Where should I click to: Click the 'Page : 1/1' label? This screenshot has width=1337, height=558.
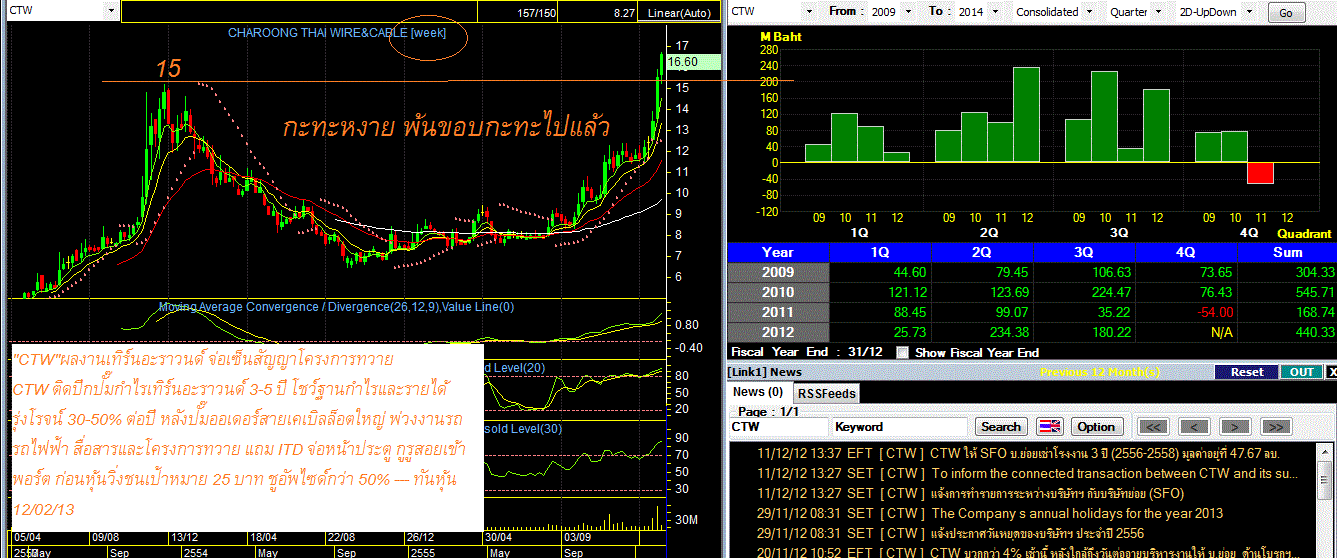(x=769, y=411)
